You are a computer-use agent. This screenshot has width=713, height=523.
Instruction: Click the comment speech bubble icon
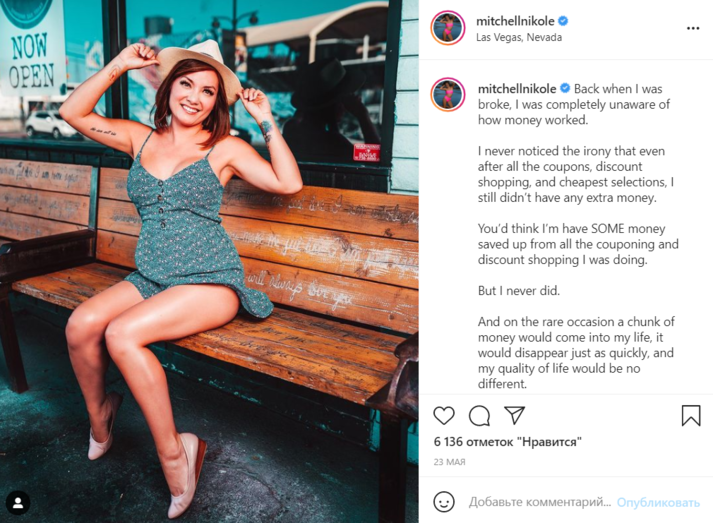[x=479, y=415]
